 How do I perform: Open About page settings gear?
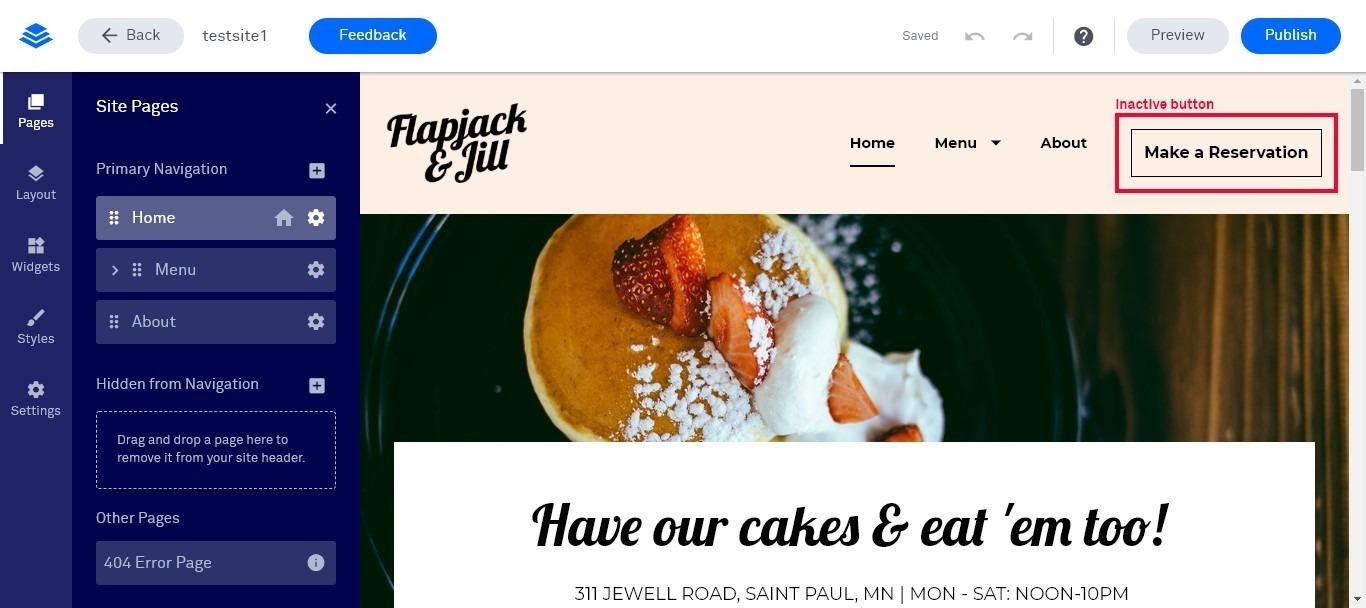[x=316, y=322]
